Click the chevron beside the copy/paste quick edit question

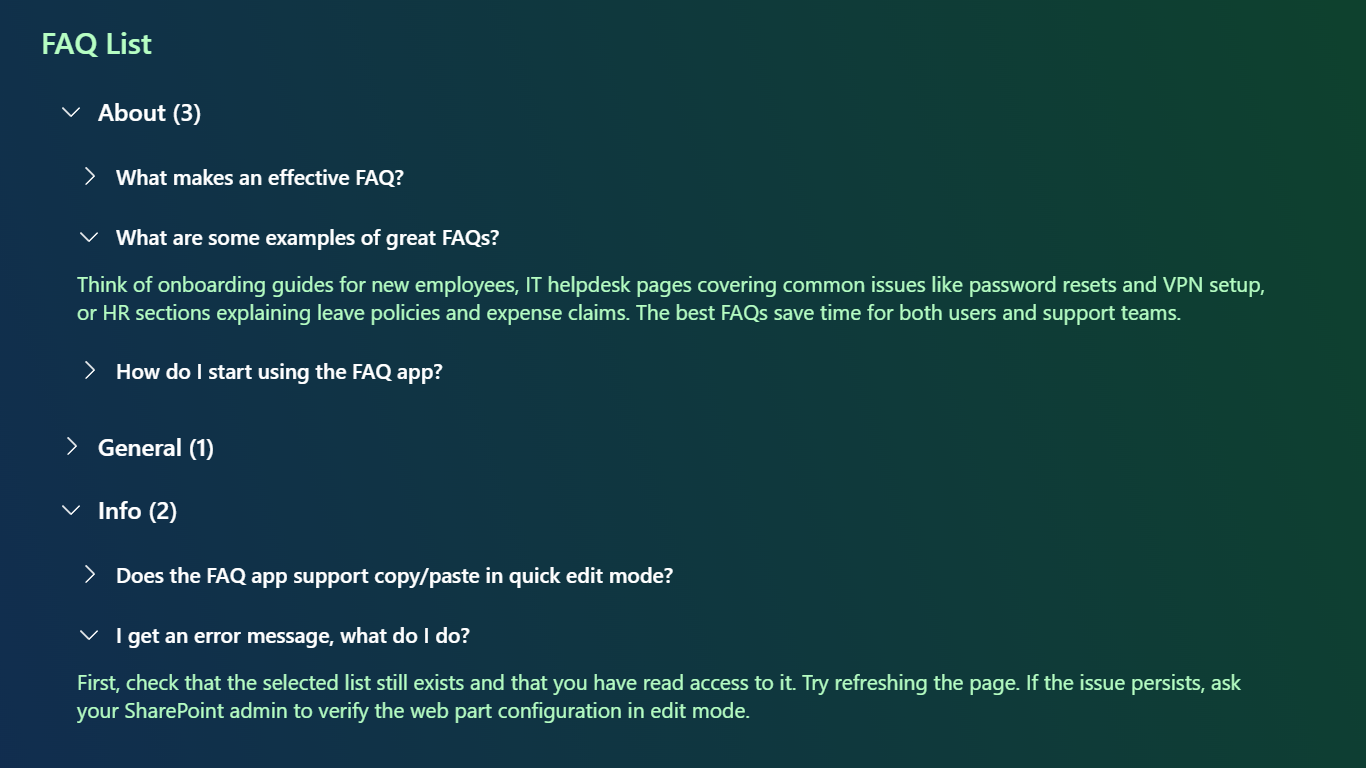point(90,575)
